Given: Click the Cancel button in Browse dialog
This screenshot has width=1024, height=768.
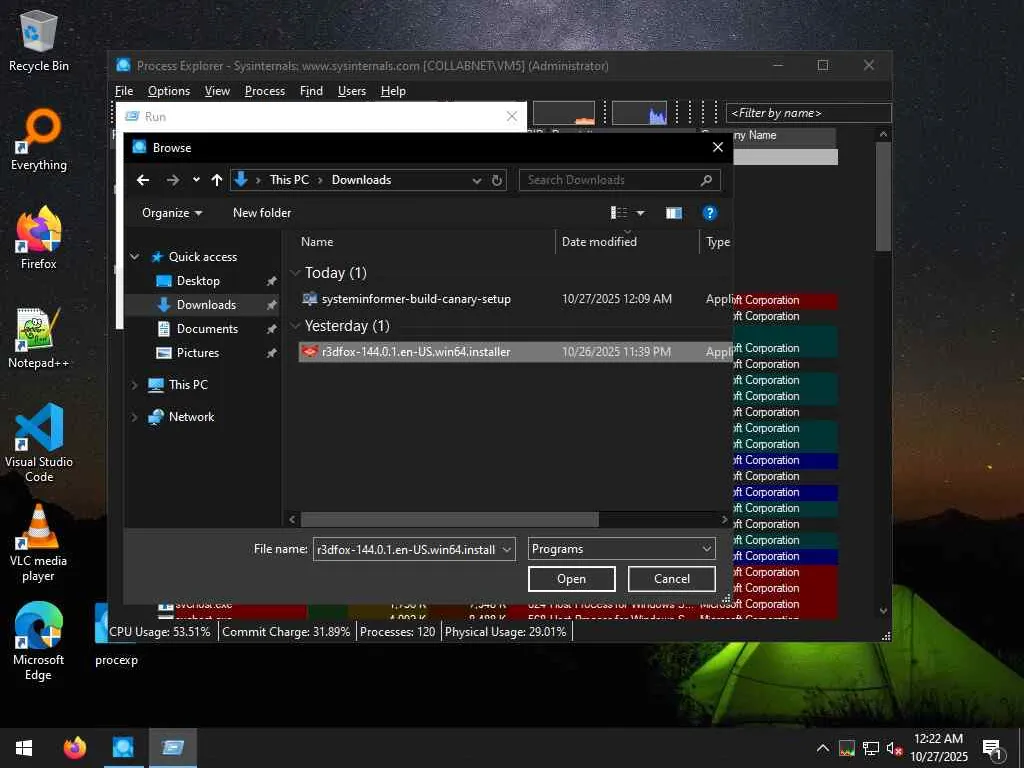Looking at the screenshot, I should [x=671, y=579].
